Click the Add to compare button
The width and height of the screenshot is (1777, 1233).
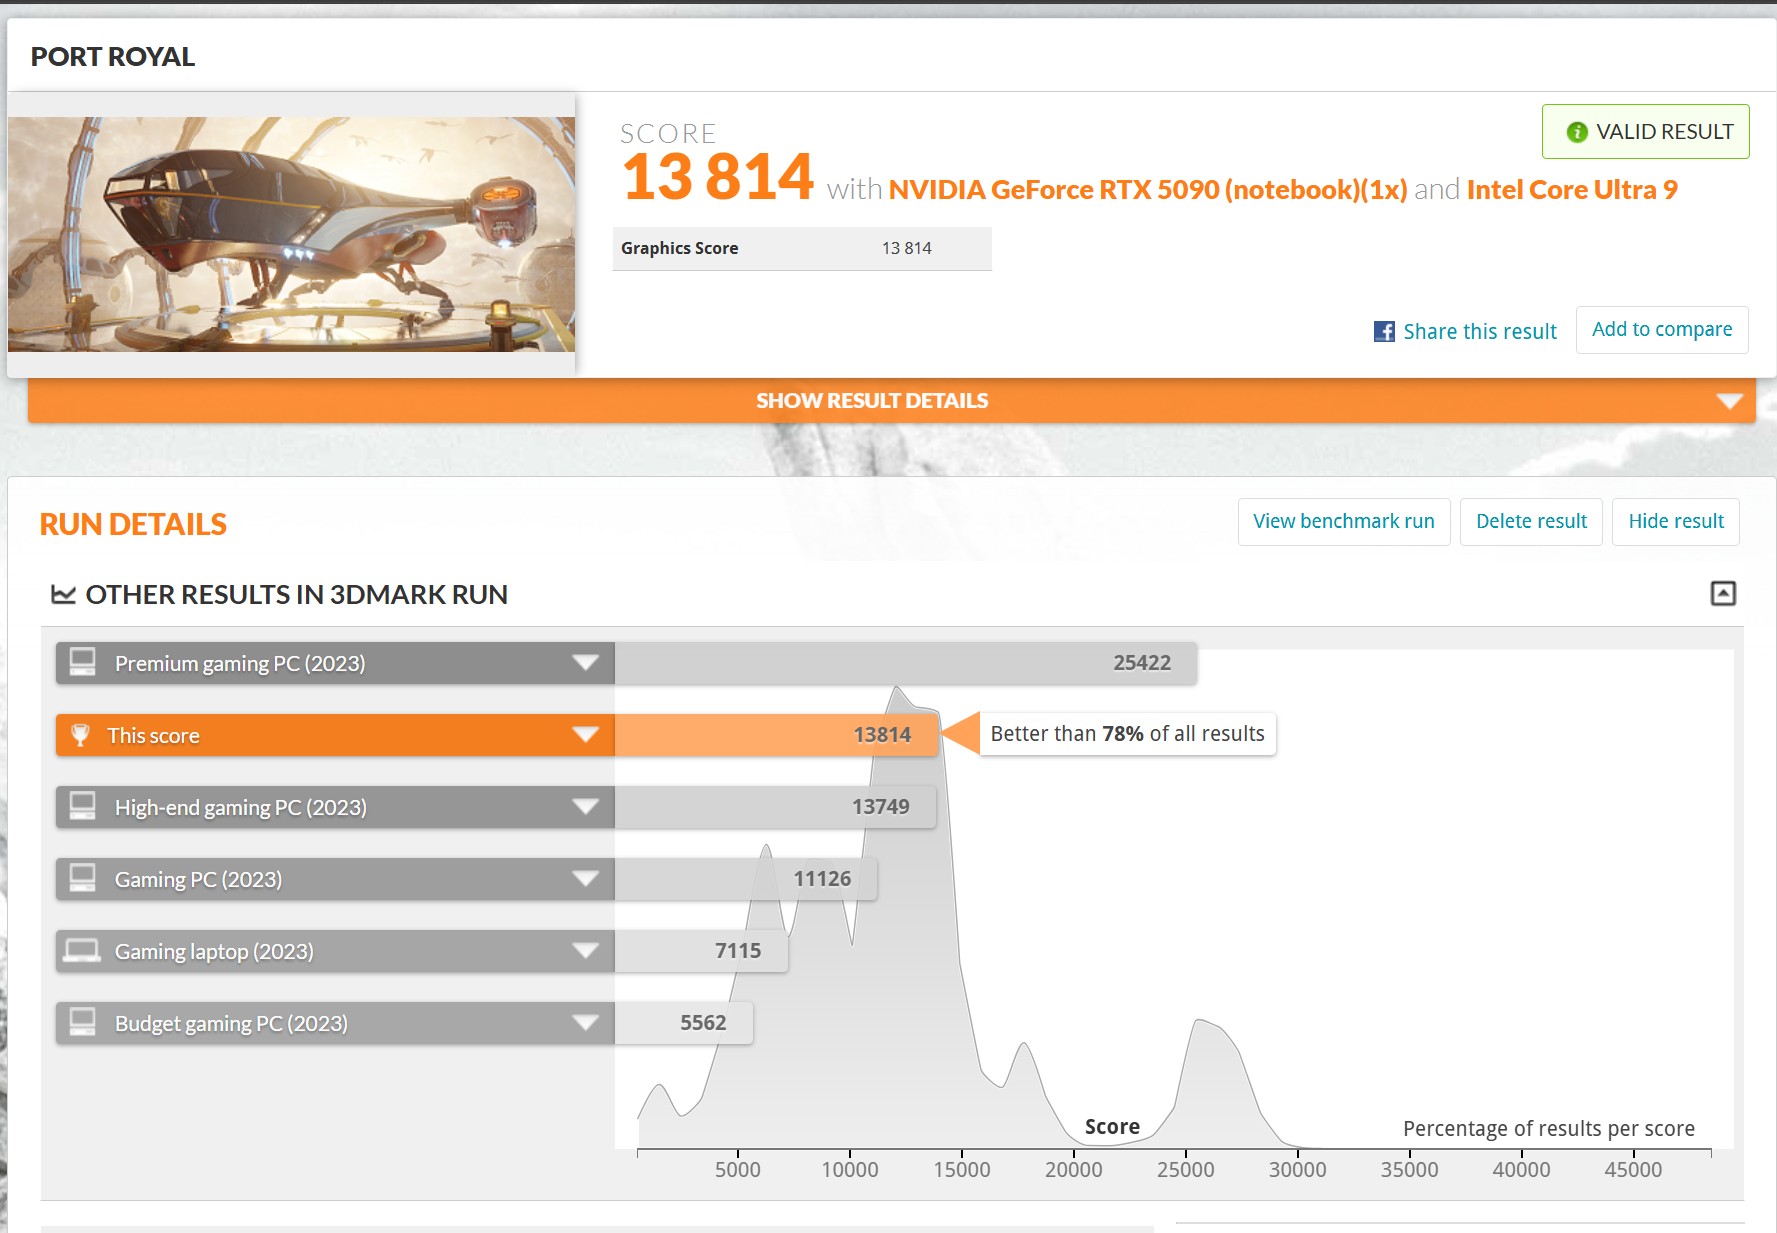(x=1662, y=330)
